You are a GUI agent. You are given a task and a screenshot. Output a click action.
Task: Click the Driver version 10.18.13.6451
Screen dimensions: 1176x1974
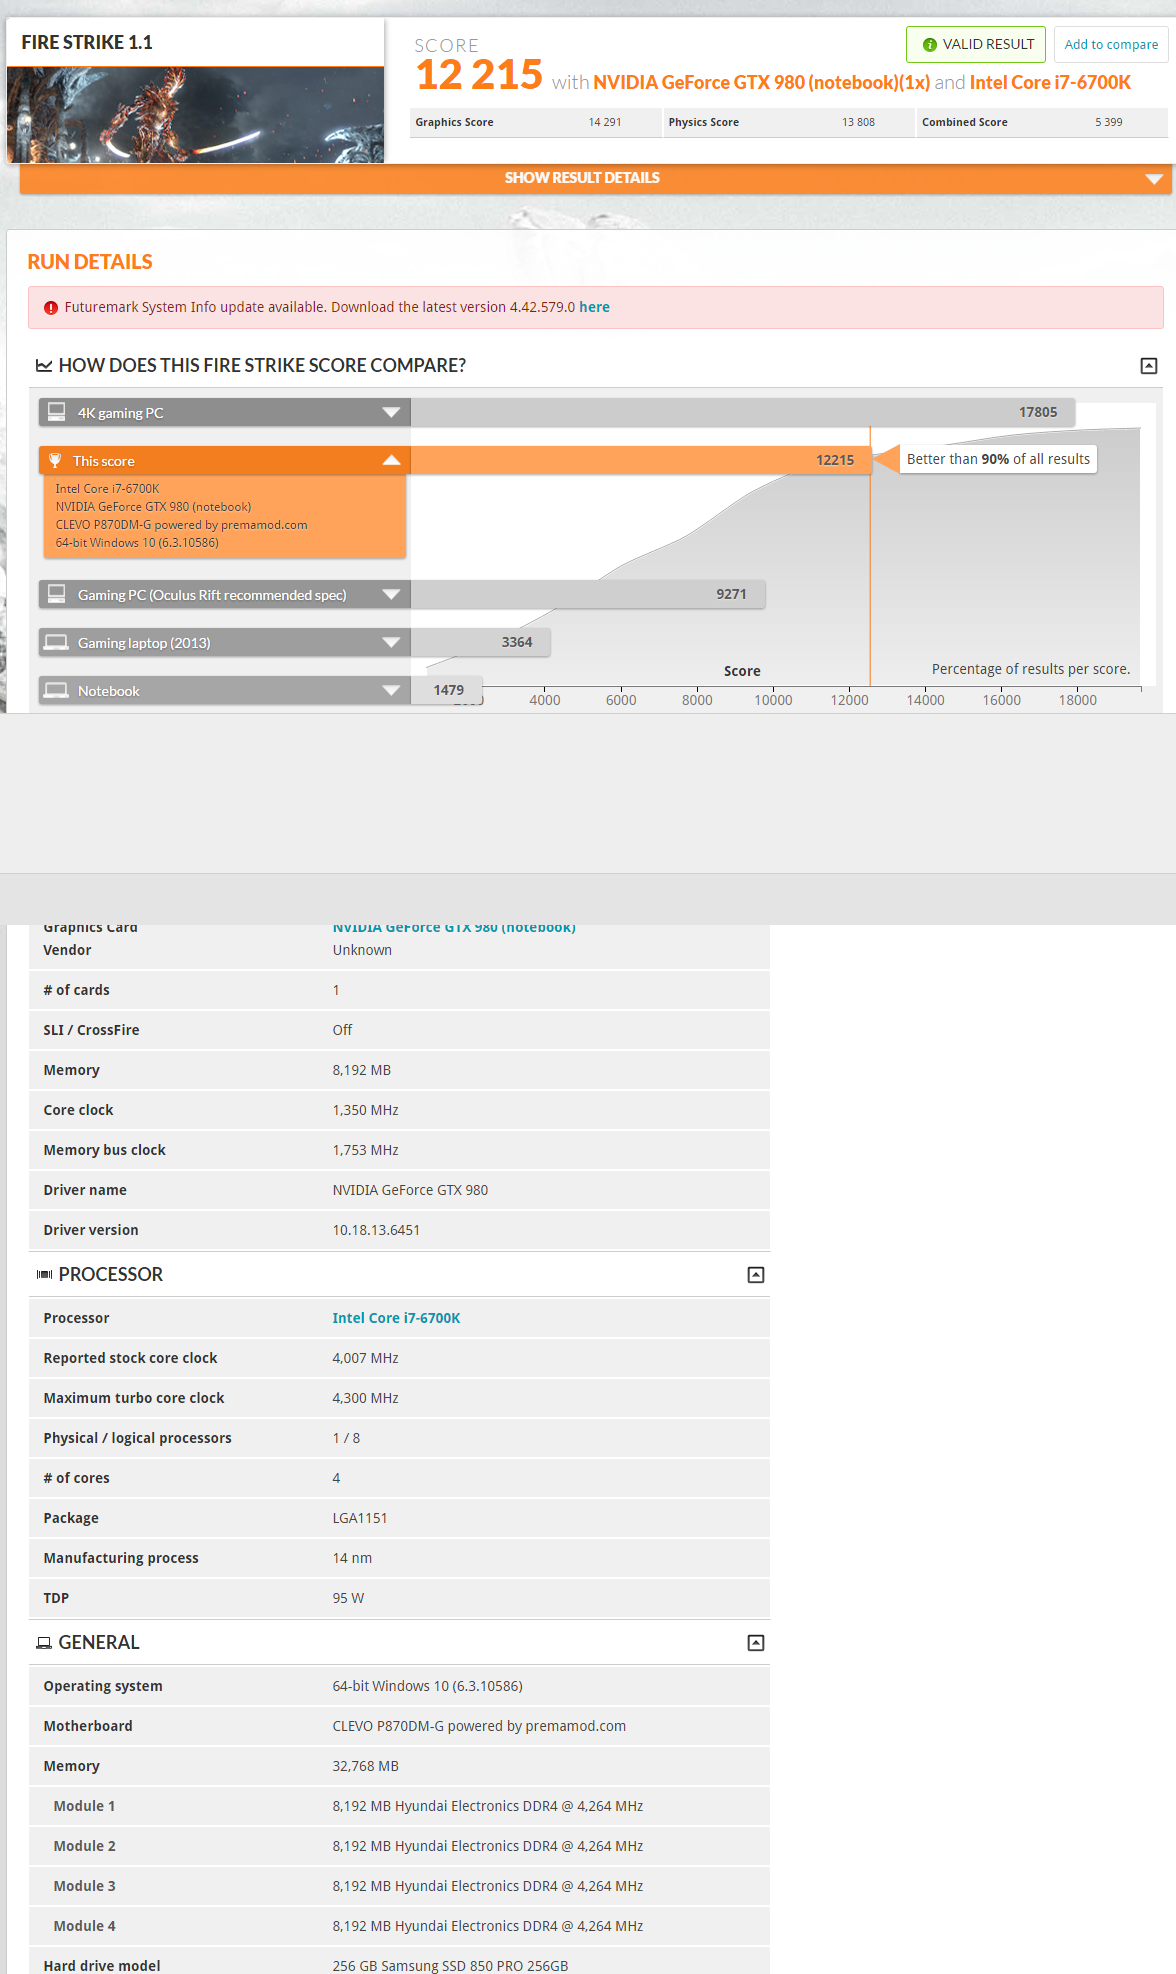tap(376, 1230)
